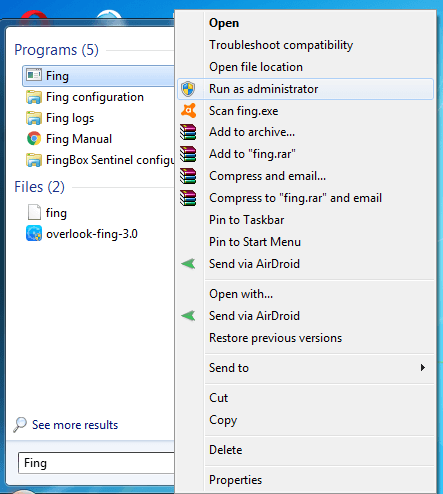Click the Fing search input field
This screenshot has height=494, width=443.
[x=97, y=463]
